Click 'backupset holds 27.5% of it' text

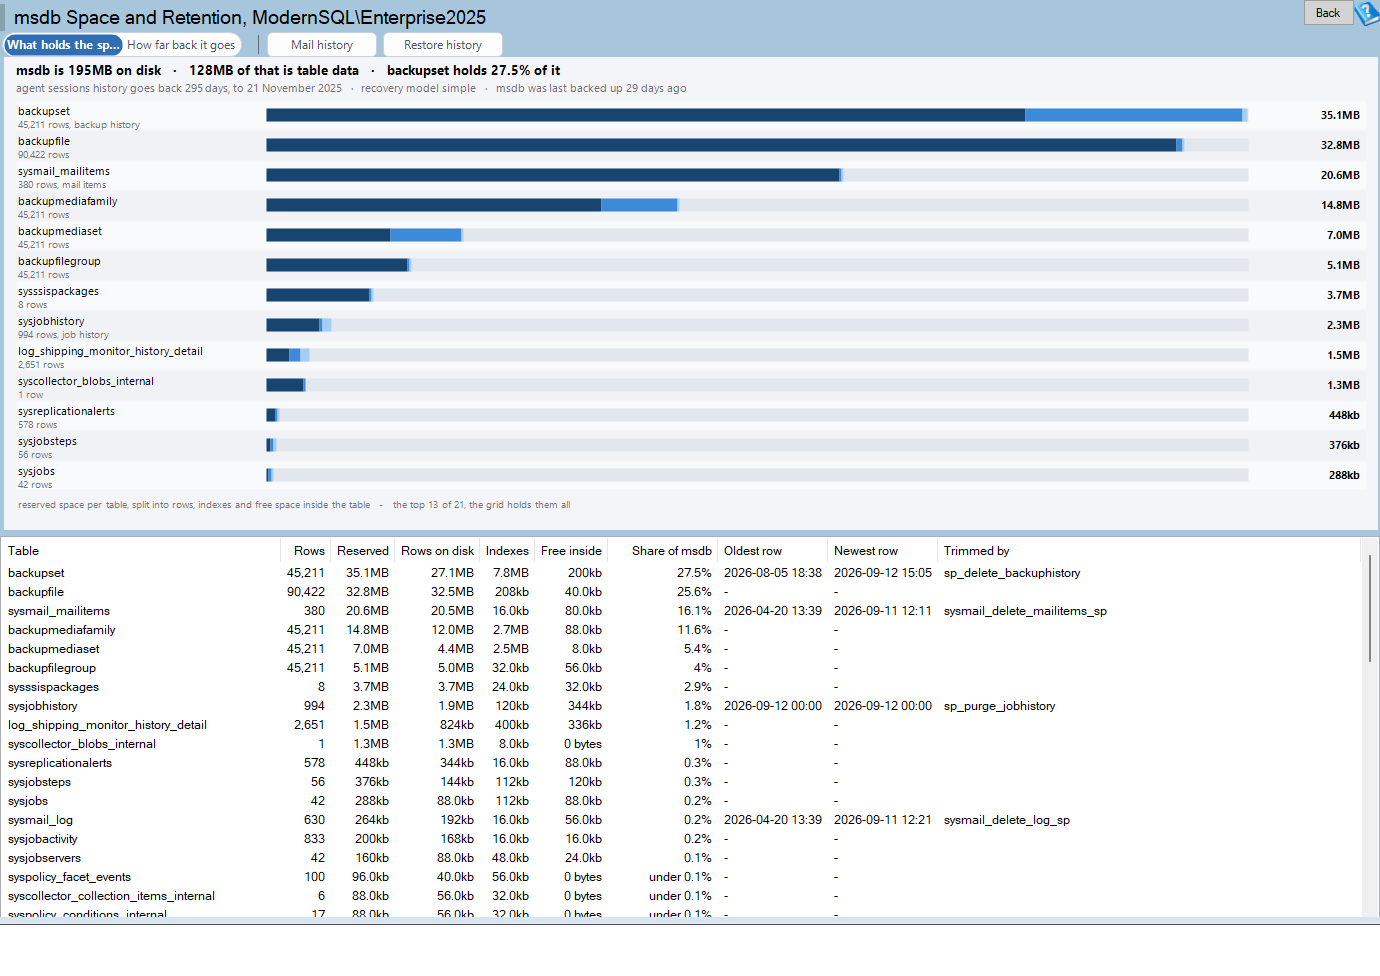[x=473, y=70]
